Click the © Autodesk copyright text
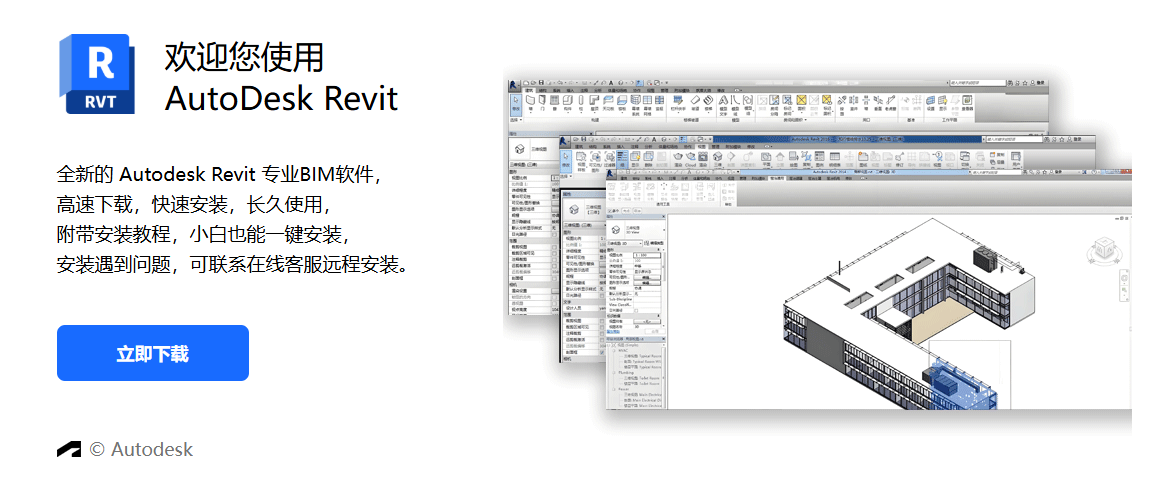The image size is (1154, 486). coord(141,450)
